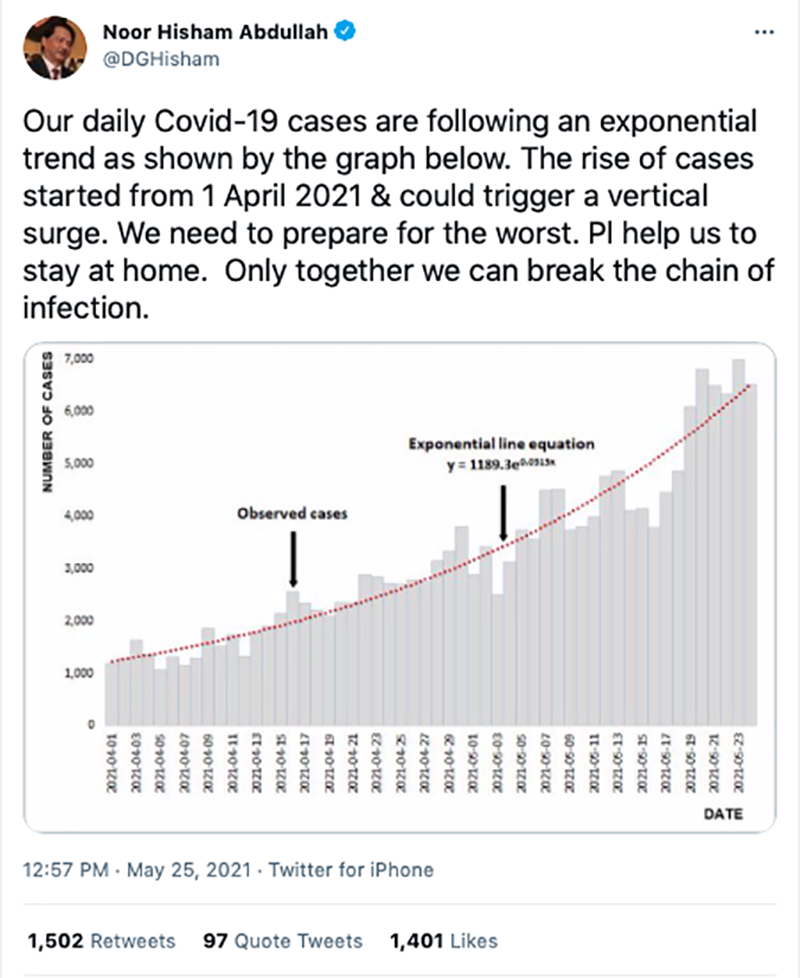Viewport: 800px width, 978px height.
Task: Click the arrow below the exponential equation
Action: click(x=503, y=514)
